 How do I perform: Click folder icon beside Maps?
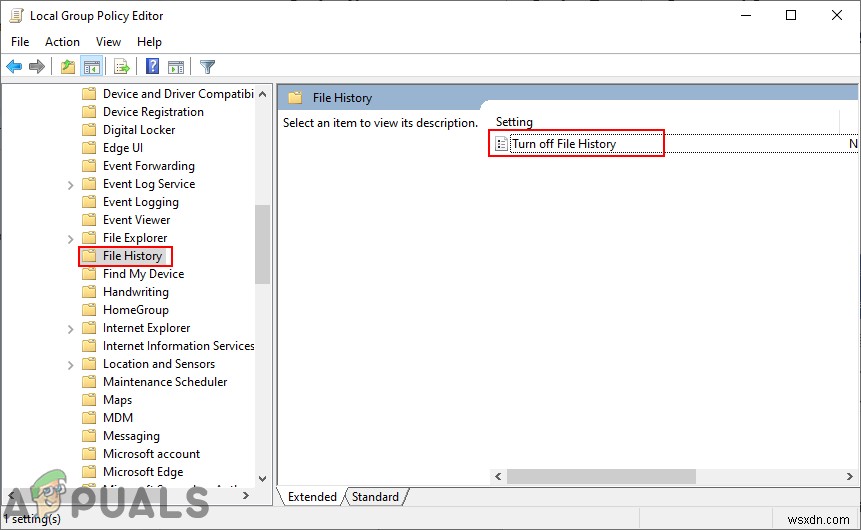tap(89, 400)
